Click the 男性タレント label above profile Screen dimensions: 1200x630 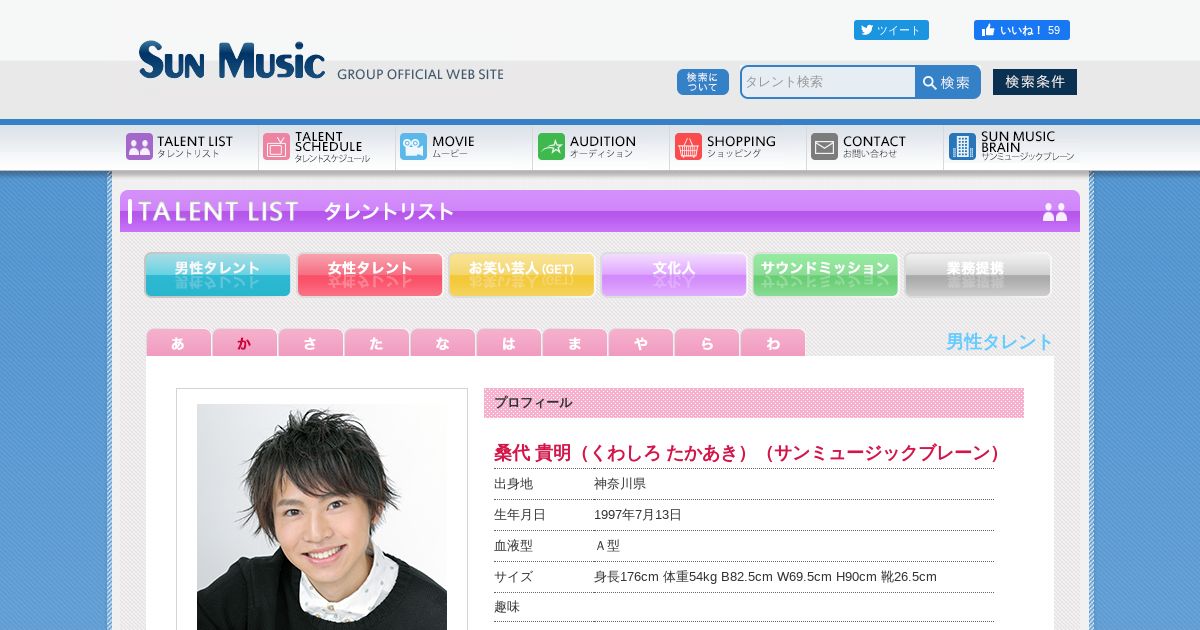999,342
